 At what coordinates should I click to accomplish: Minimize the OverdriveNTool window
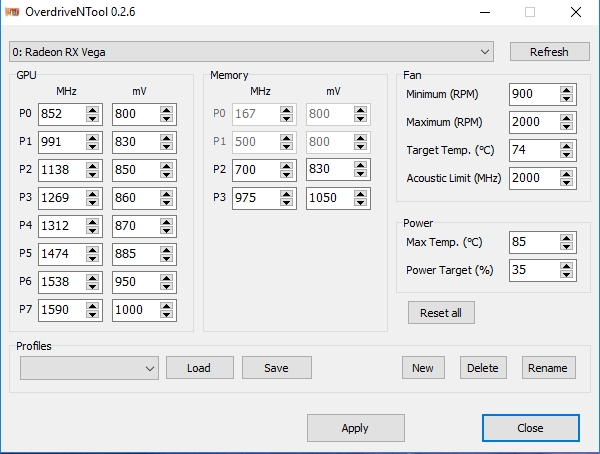pos(485,12)
